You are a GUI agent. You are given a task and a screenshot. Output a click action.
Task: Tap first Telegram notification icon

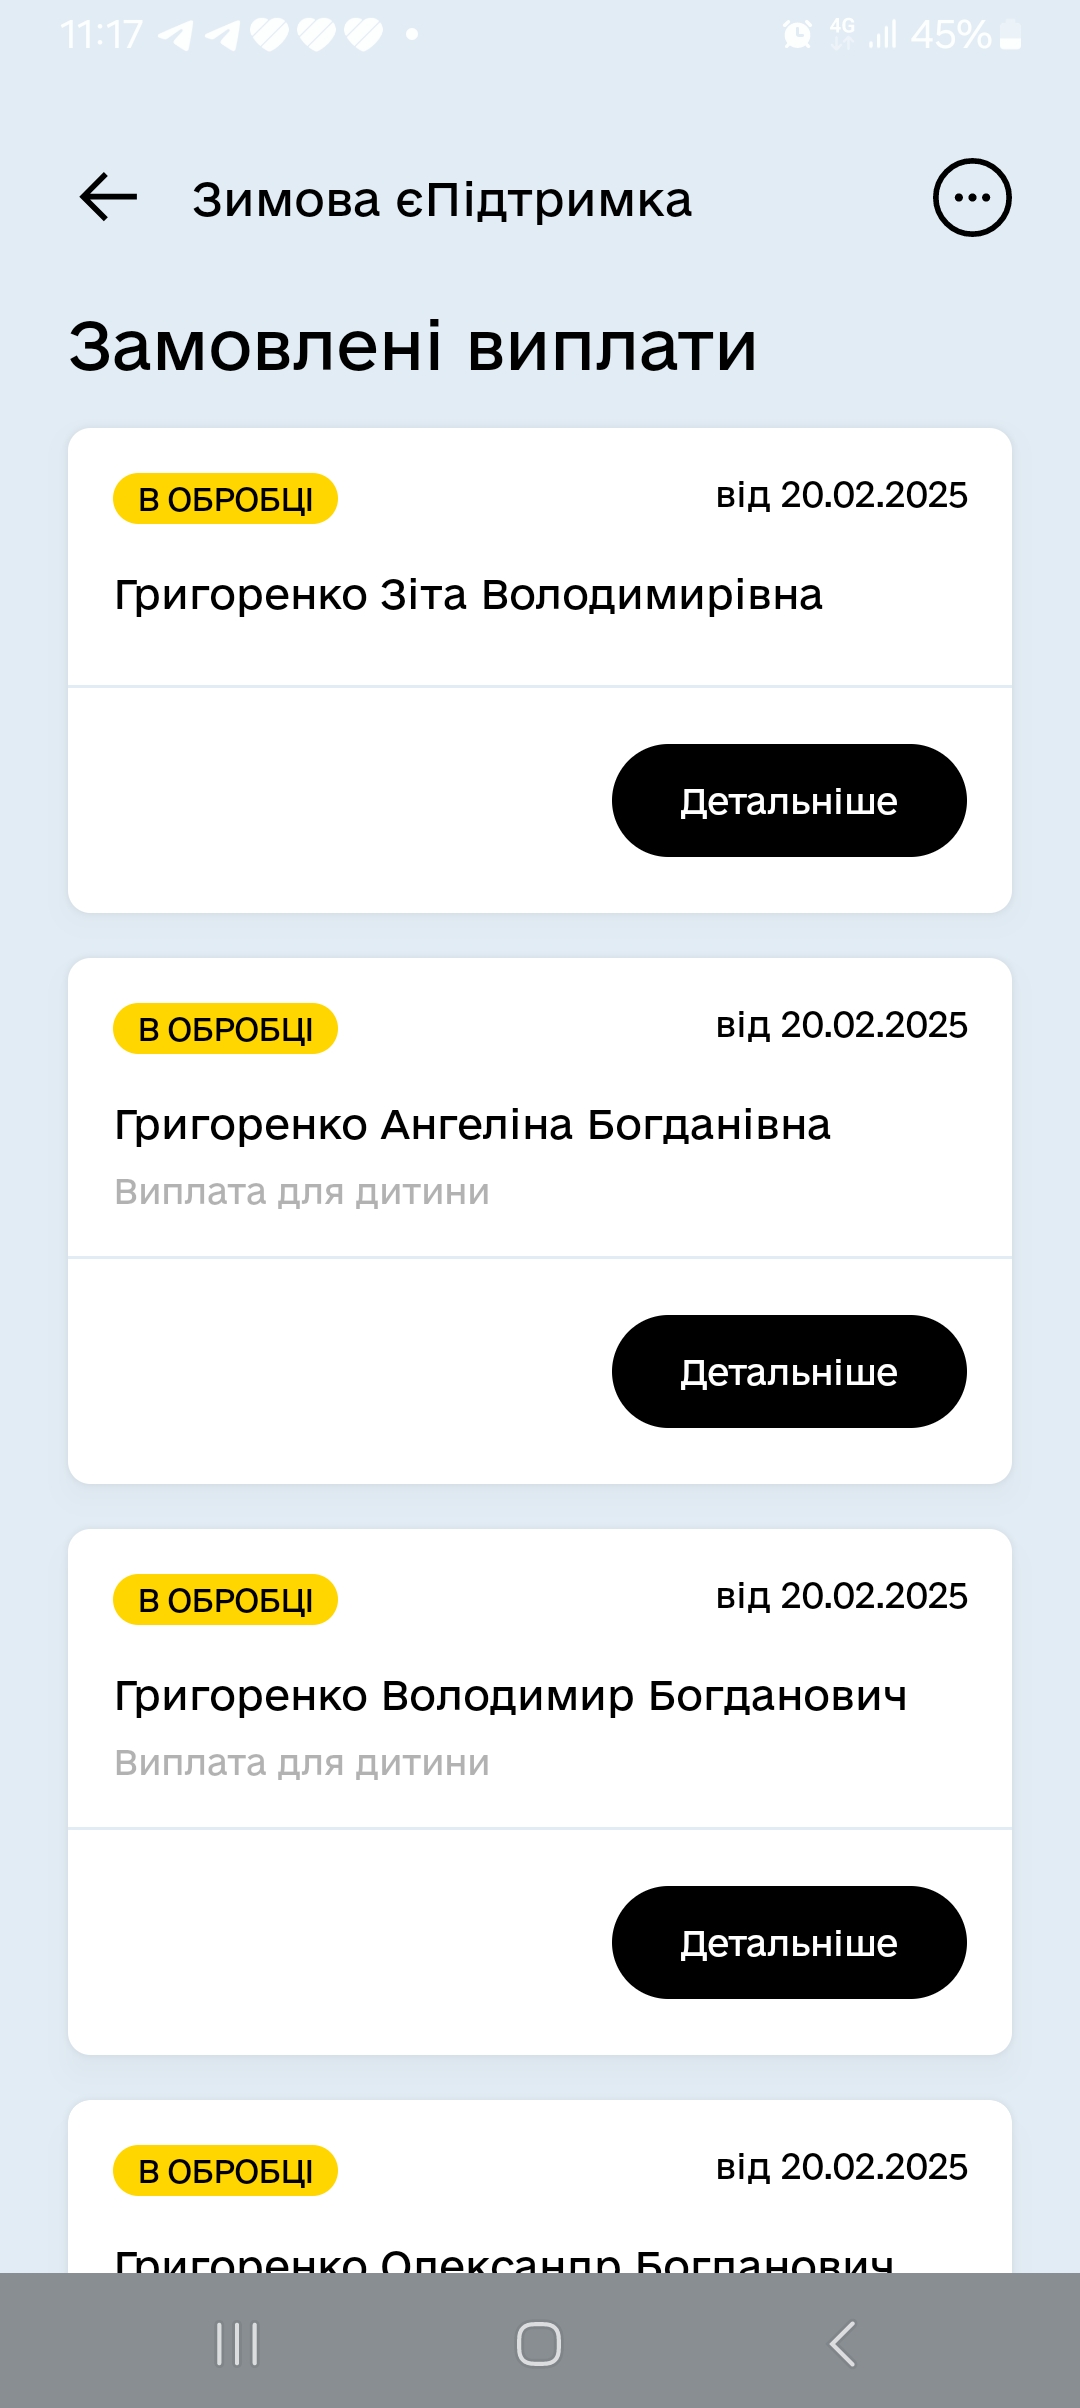(176, 35)
